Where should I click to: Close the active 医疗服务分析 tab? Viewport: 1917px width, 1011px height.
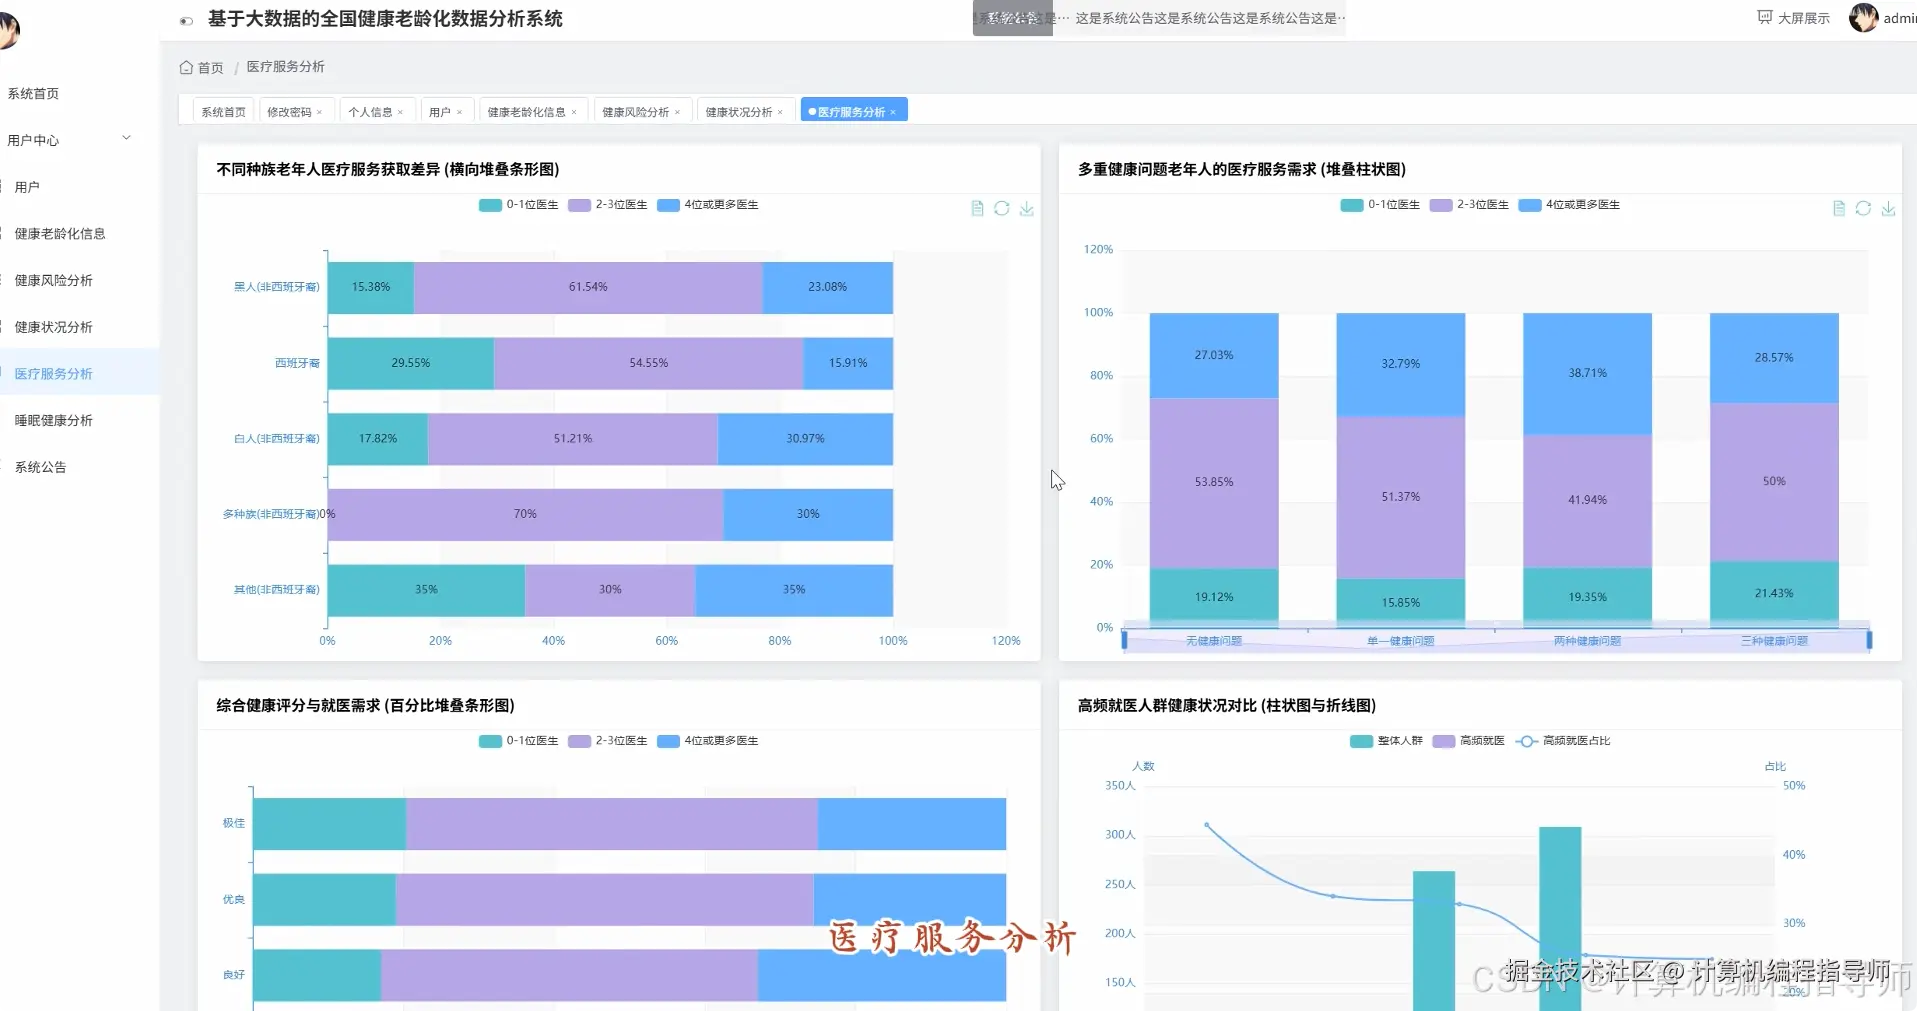point(893,112)
